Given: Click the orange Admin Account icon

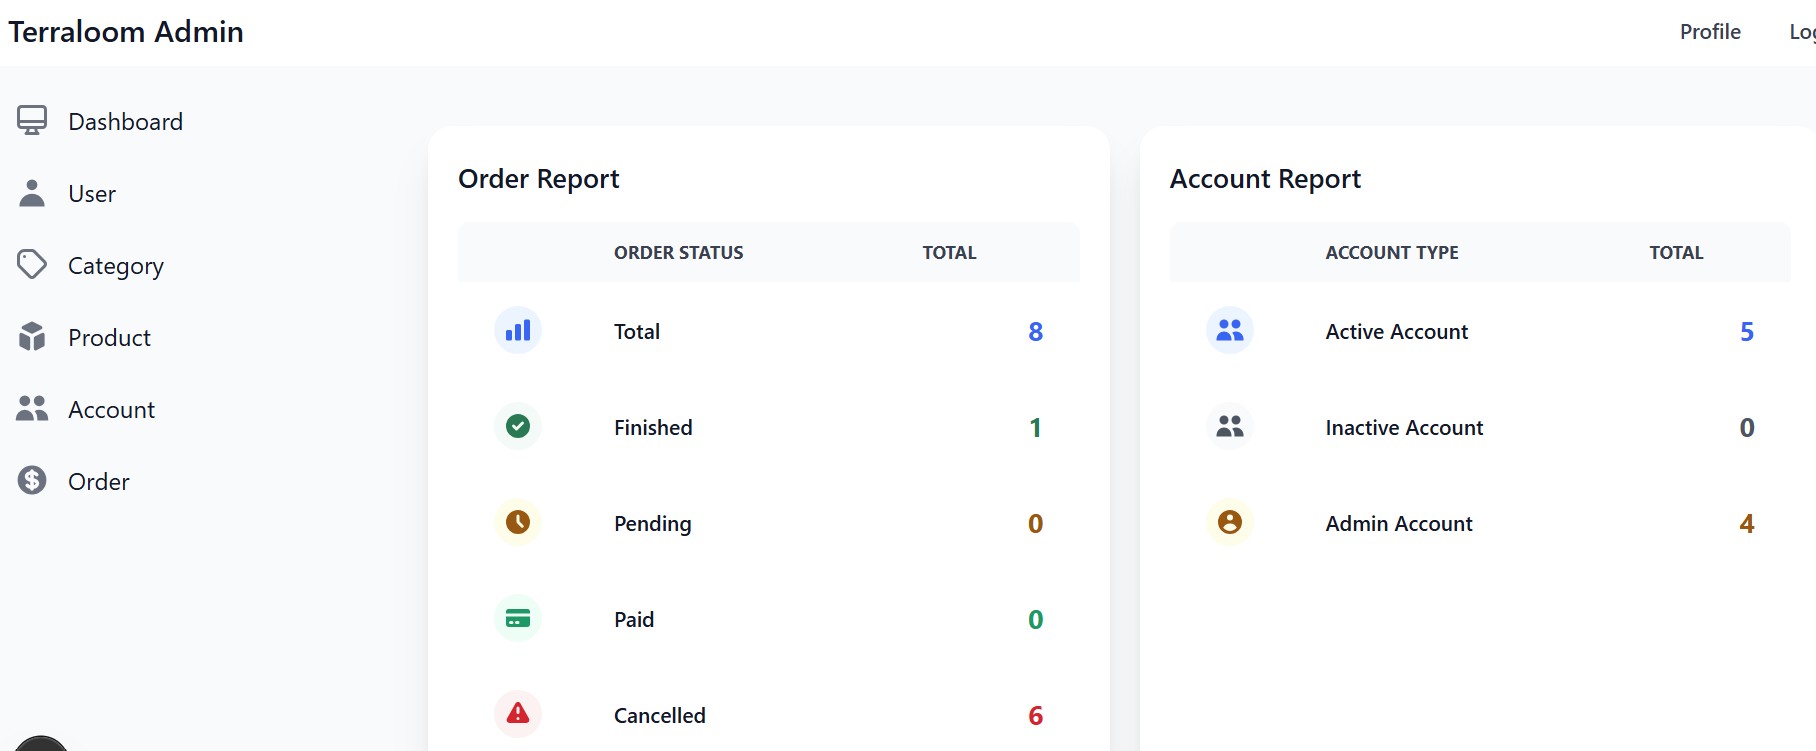Looking at the screenshot, I should (x=1230, y=522).
